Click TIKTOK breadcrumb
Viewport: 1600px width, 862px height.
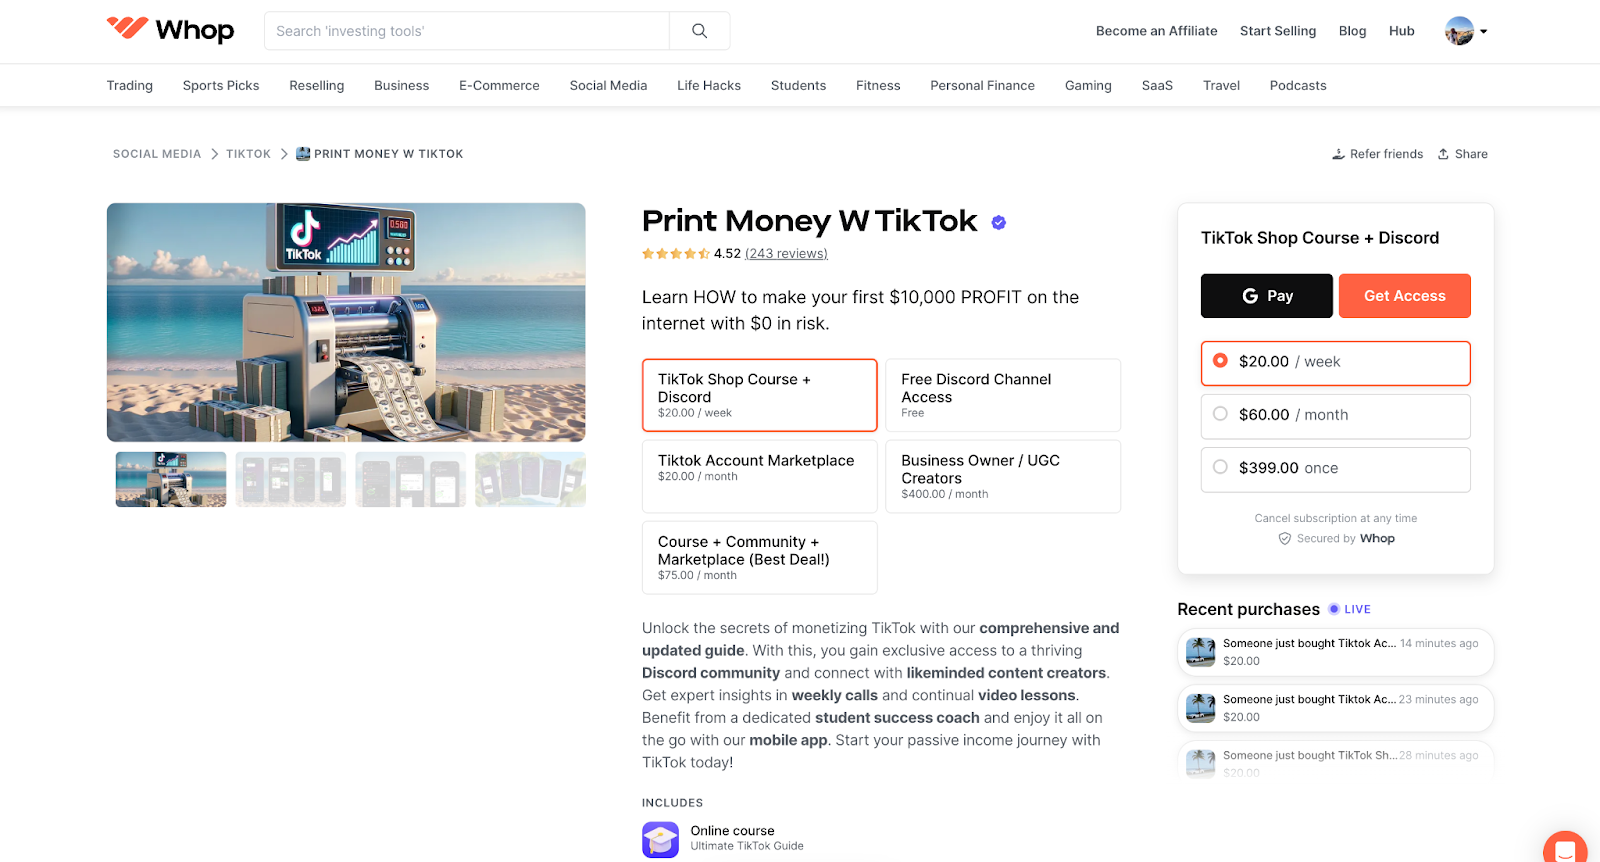pyautogui.click(x=248, y=154)
